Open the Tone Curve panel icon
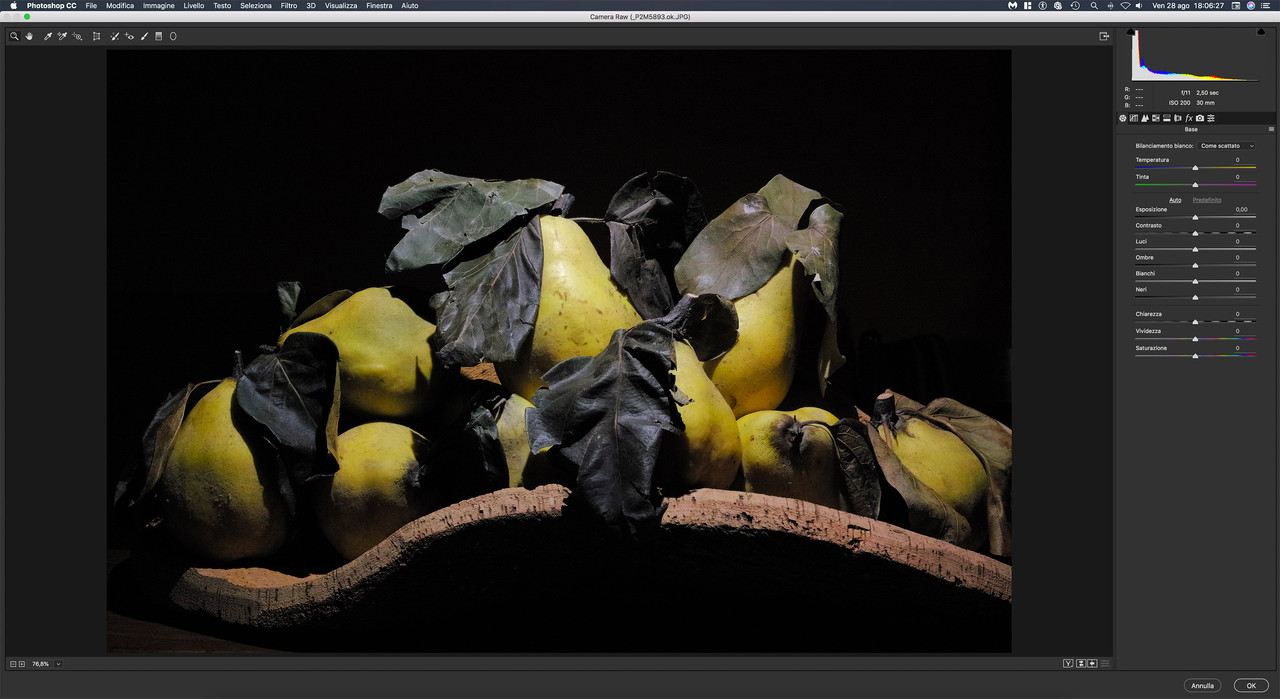1280x699 pixels. coord(1134,118)
